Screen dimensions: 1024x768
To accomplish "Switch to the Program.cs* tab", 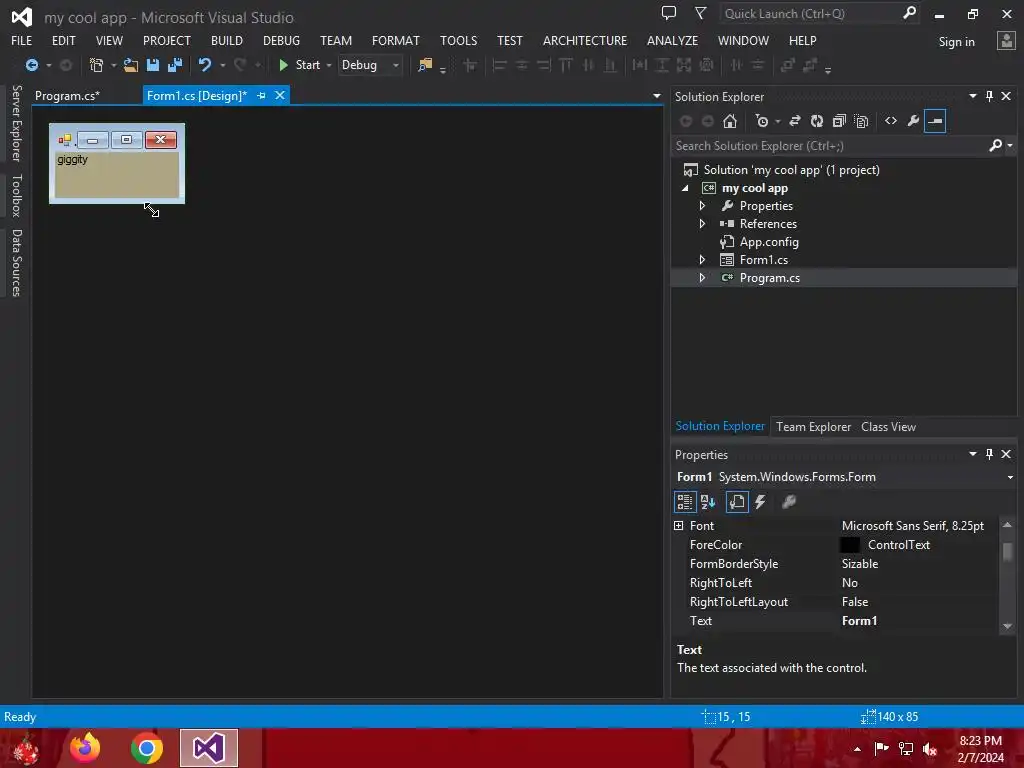I will [x=67, y=95].
